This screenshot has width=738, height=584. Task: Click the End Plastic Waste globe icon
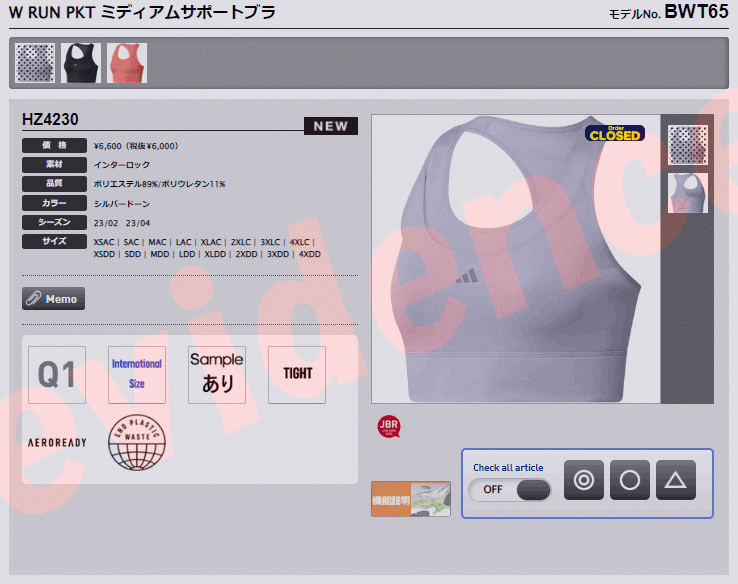(x=137, y=441)
